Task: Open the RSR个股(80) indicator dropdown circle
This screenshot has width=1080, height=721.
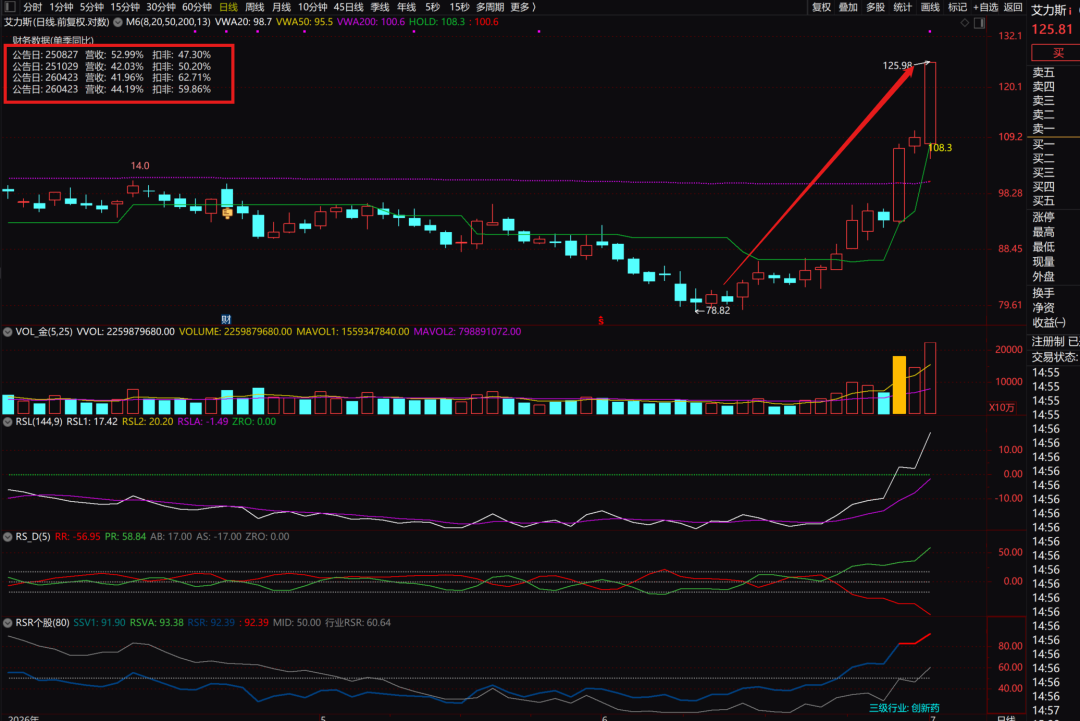Action: (8, 623)
